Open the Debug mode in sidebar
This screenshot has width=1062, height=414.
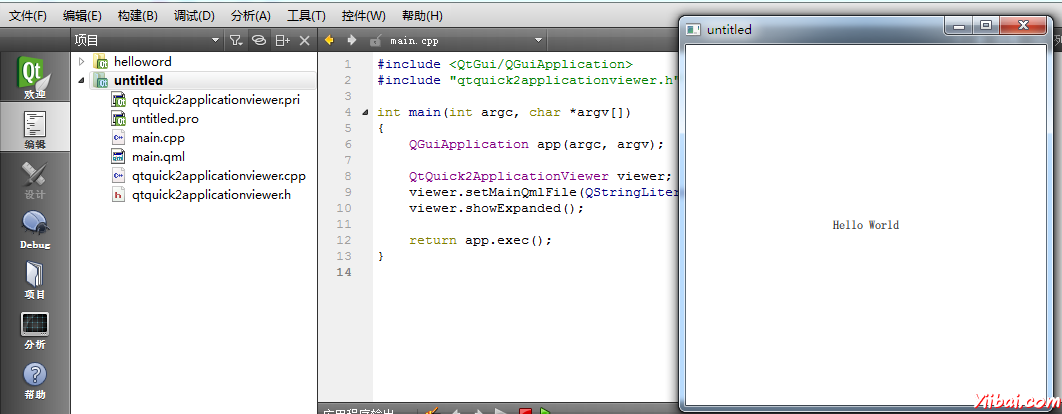(x=34, y=230)
